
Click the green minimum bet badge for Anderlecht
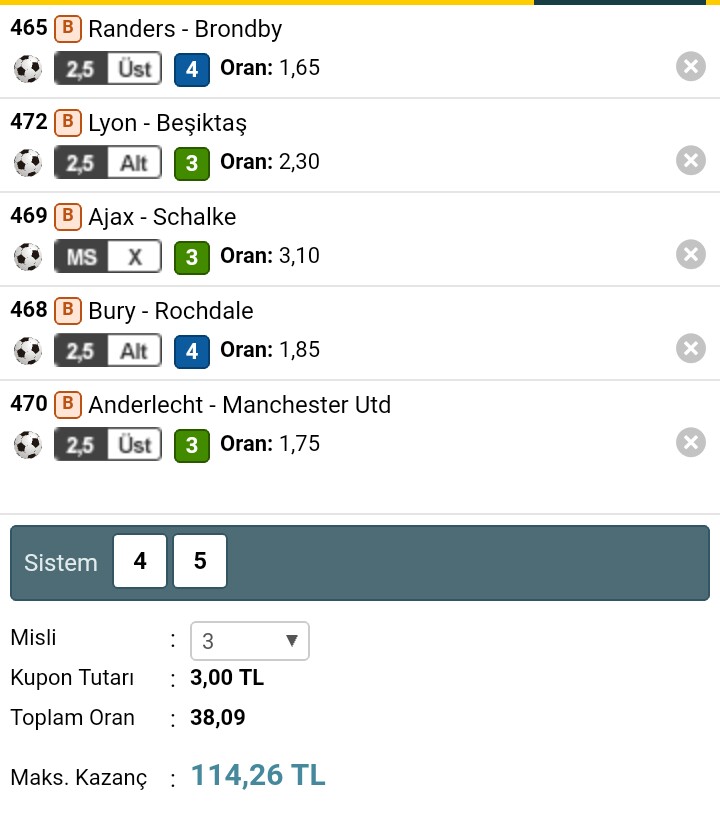tap(191, 445)
